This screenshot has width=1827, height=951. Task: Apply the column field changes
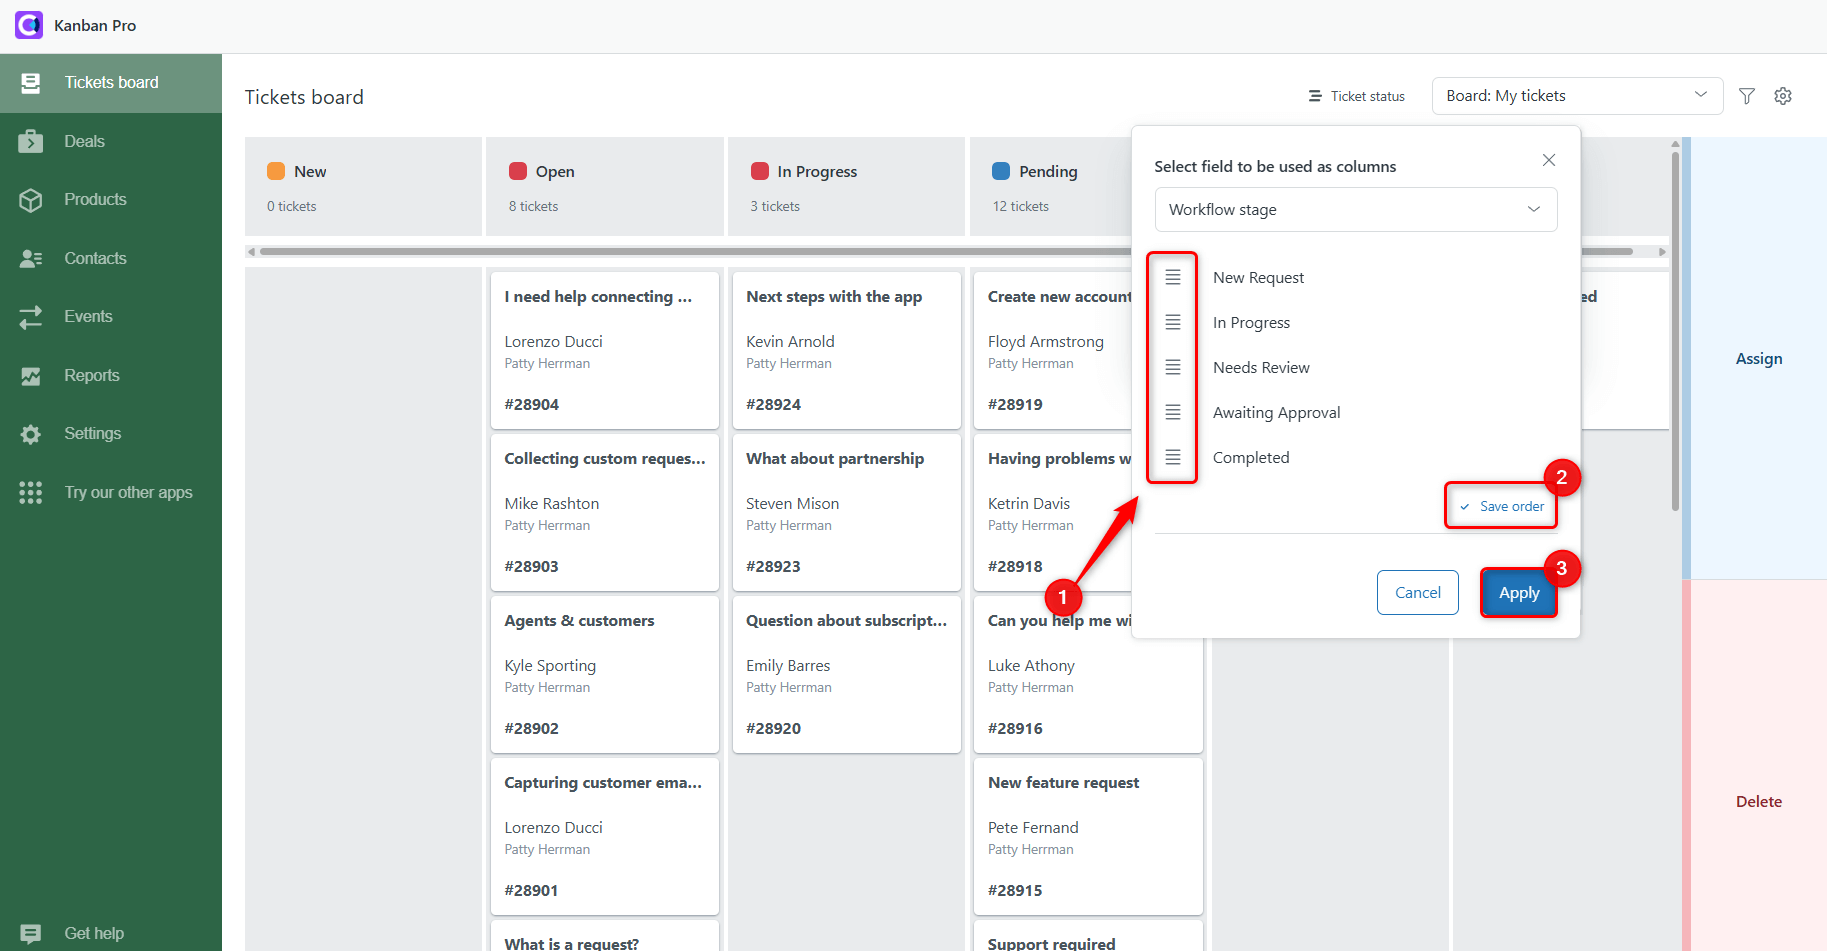pos(1518,592)
